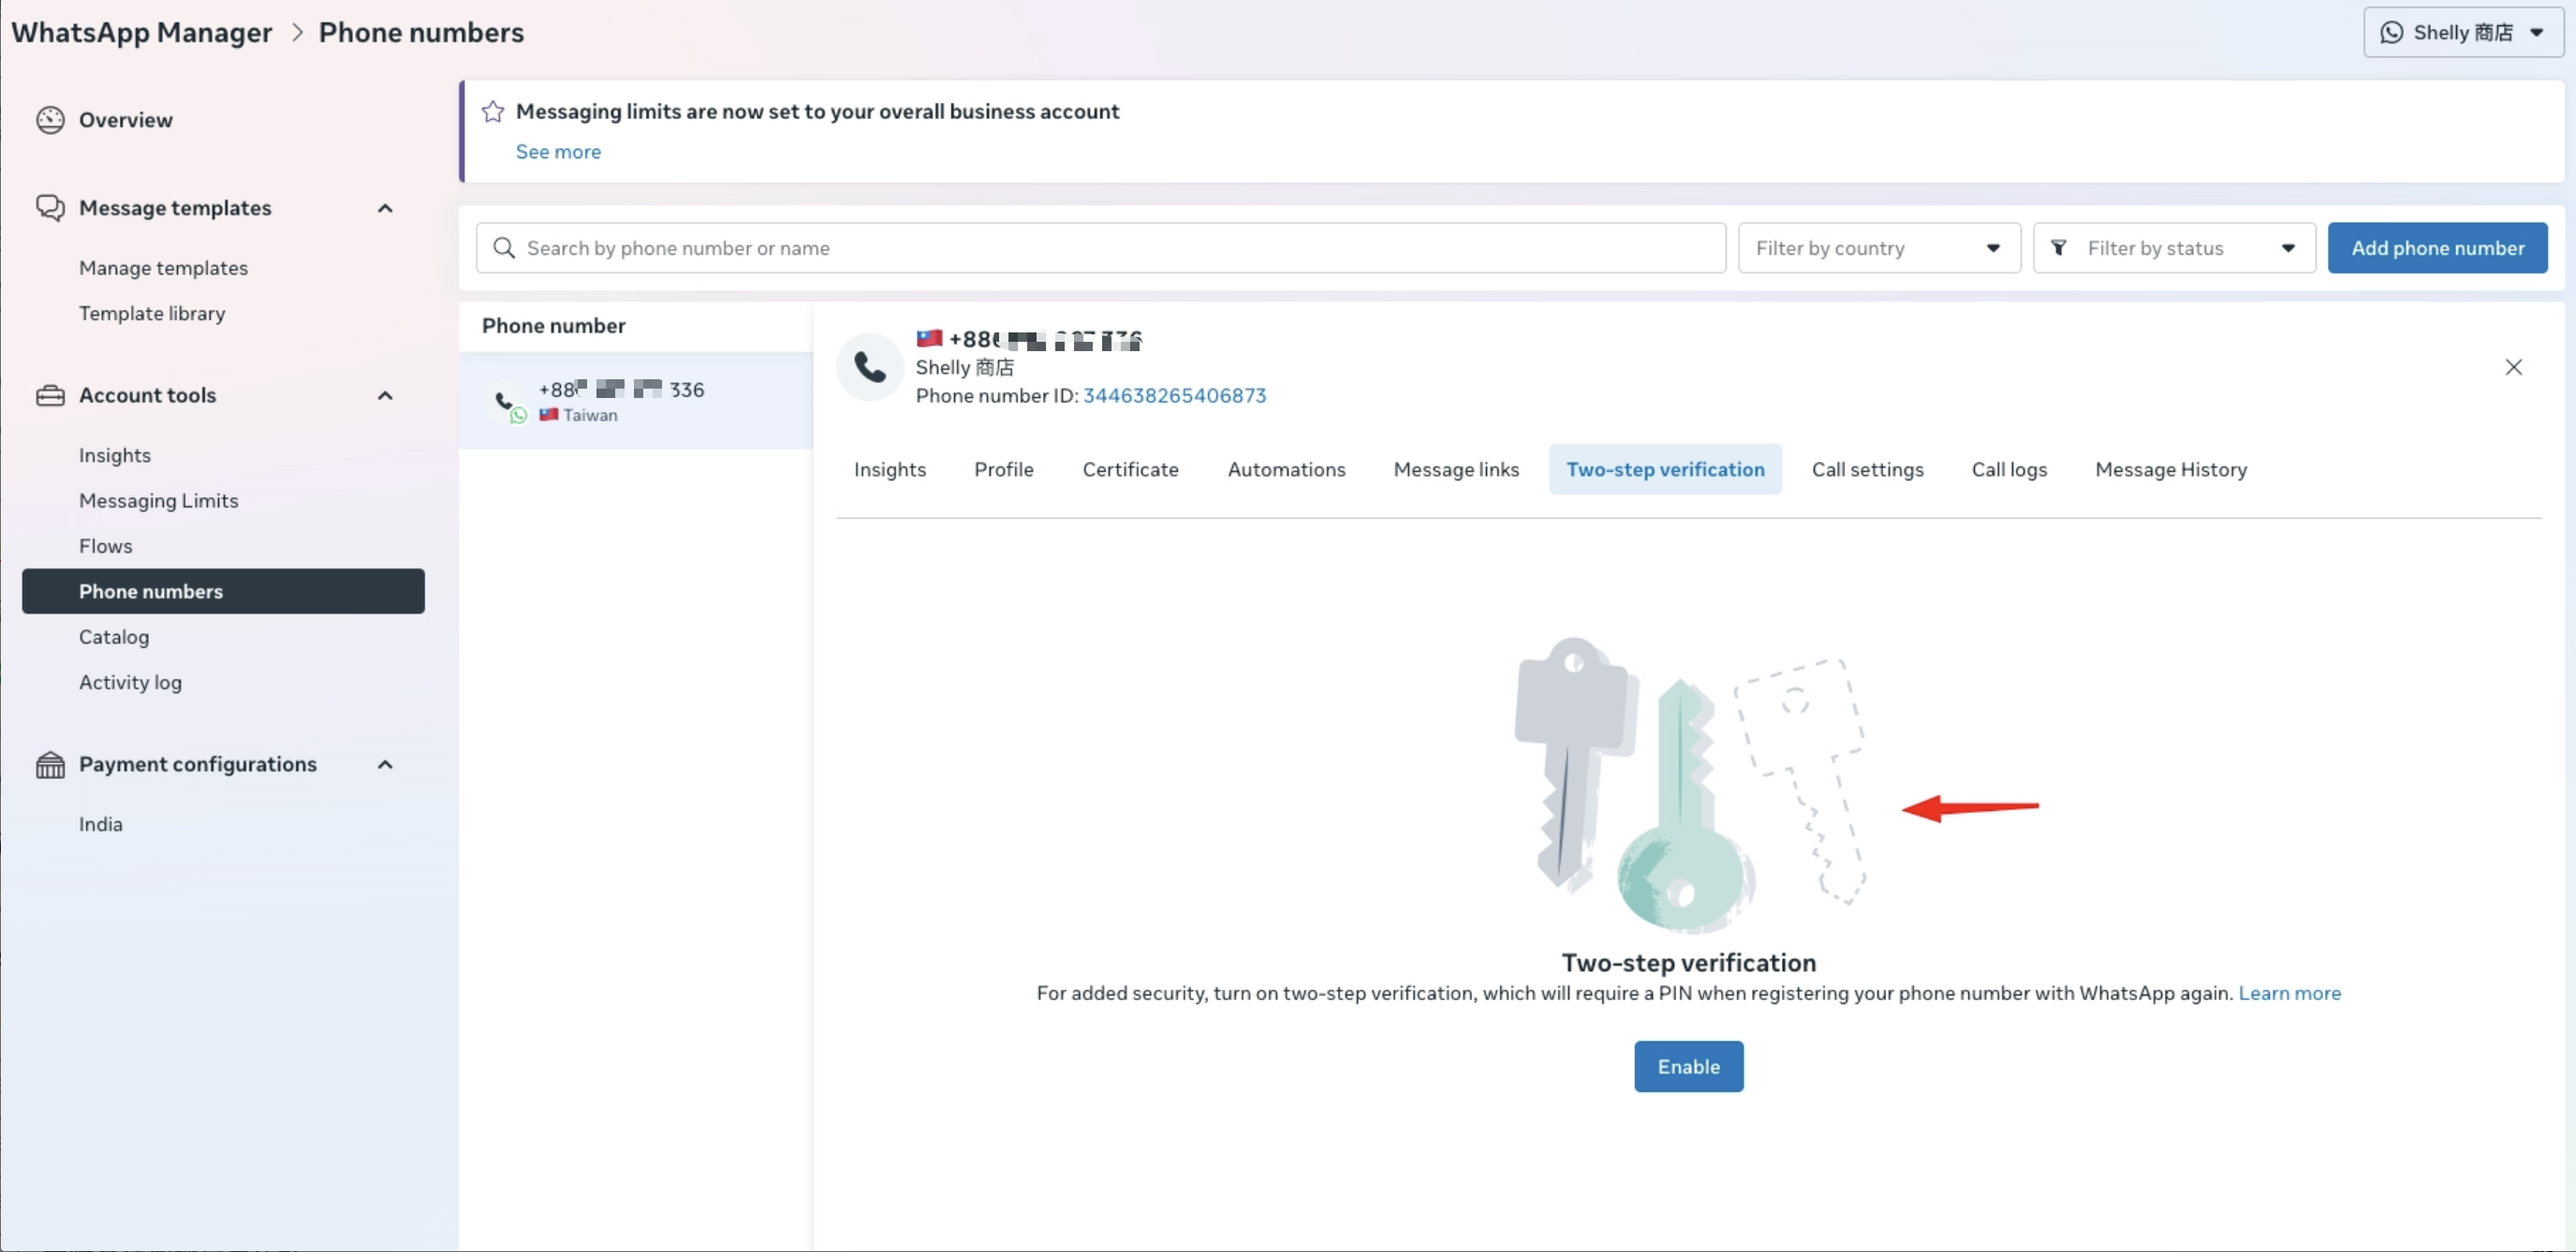Screen dimensions: 2576x1252
Task: Open the Filter by status dropdown
Action: [x=2173, y=248]
